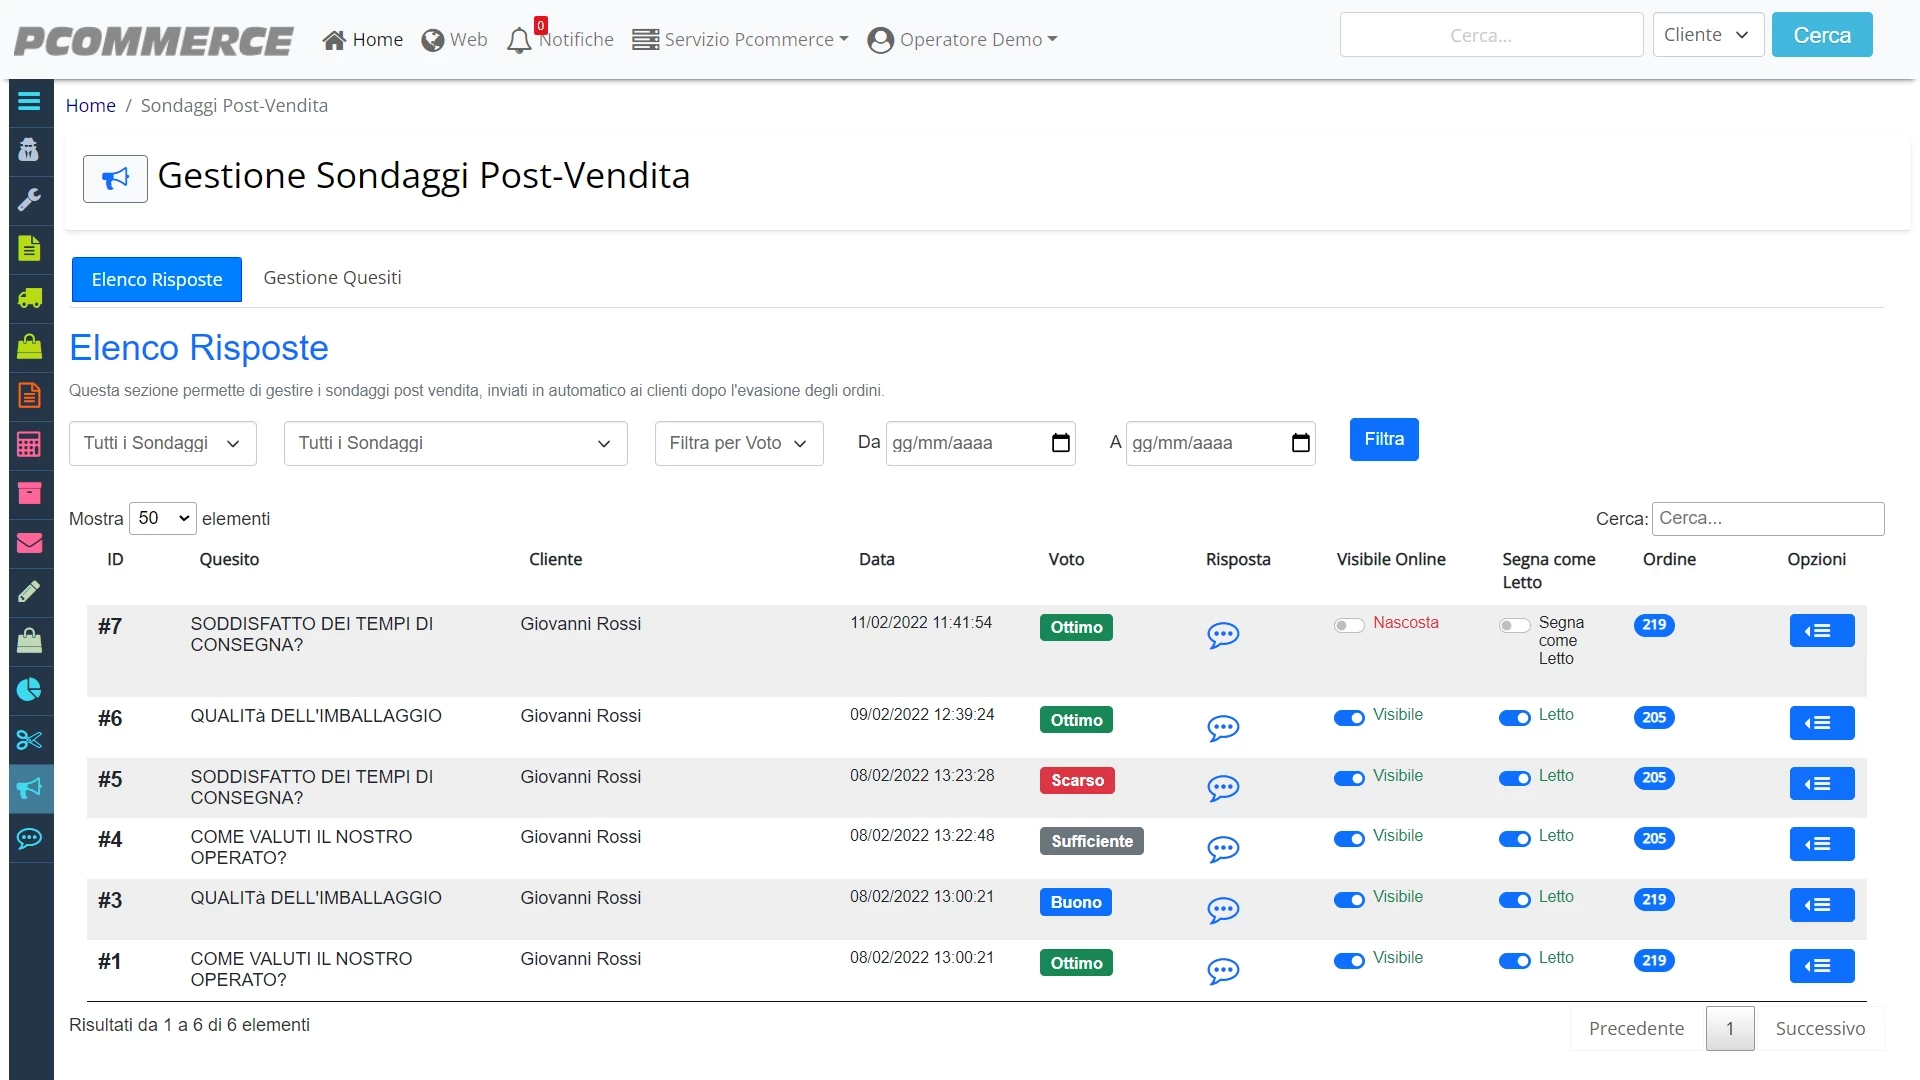Open the calculator sidebar icon
This screenshot has width=1920, height=1080.
coord(29,445)
